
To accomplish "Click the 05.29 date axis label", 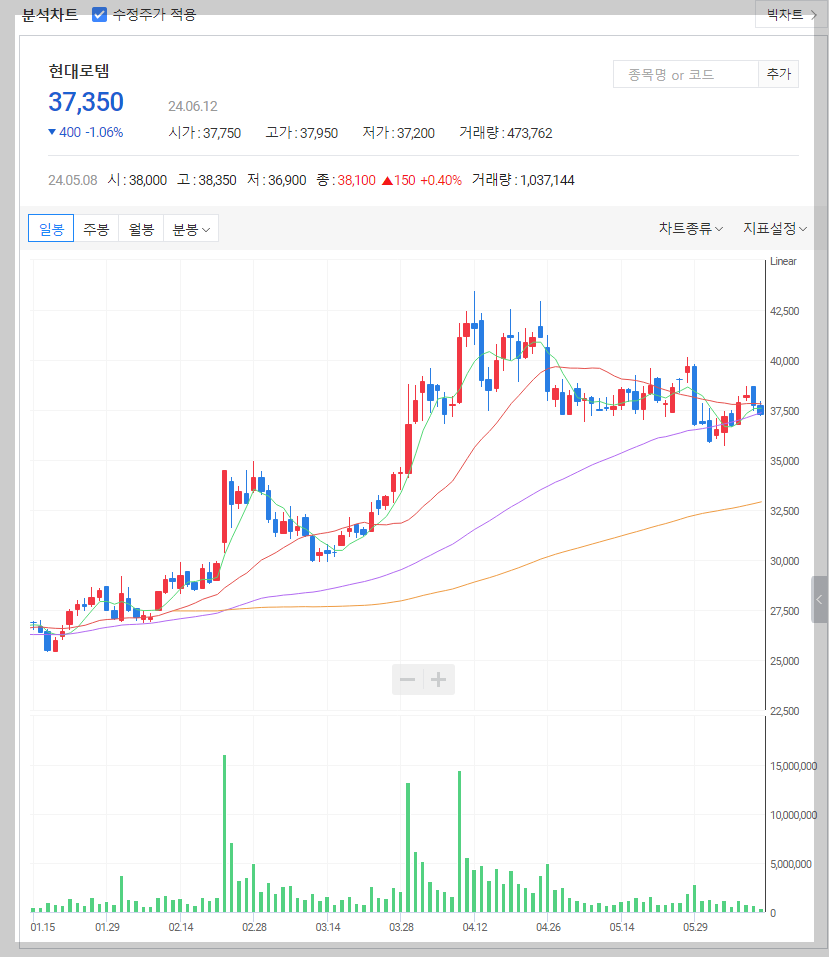I will [695, 927].
